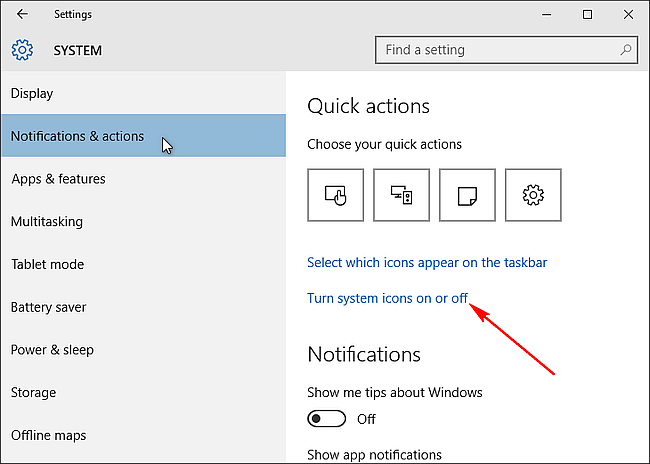Open Storage settings category
650x464 pixels.
(143, 392)
